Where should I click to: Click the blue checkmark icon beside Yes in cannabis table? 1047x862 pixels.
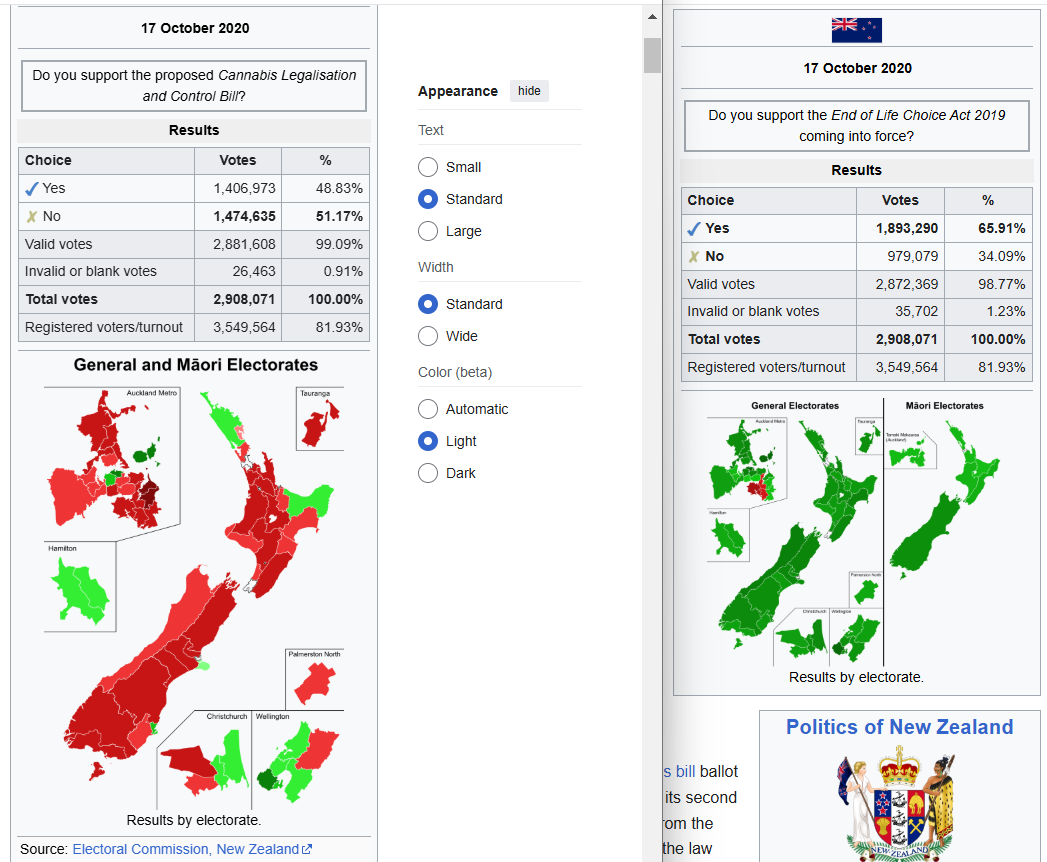click(x=31, y=189)
